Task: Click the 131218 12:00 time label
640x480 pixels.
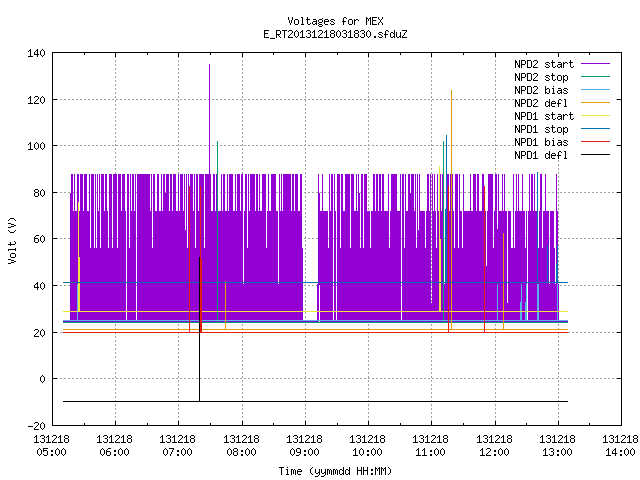Action: [494, 446]
